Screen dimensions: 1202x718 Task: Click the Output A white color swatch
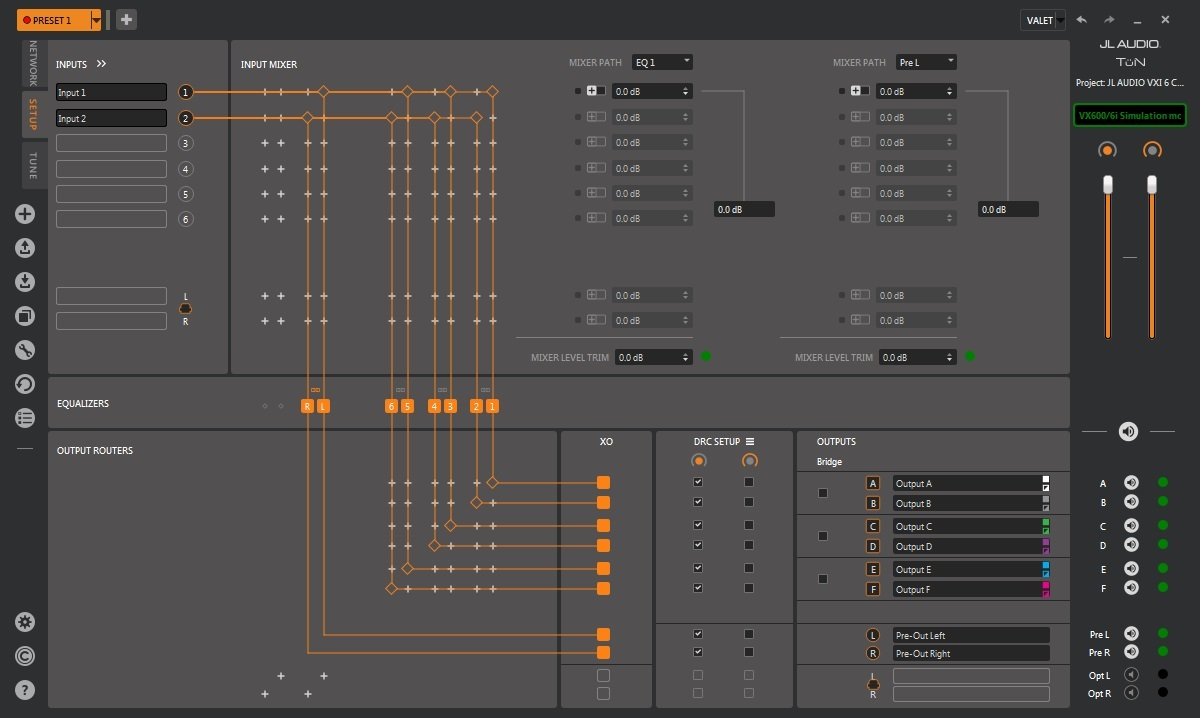click(1045, 479)
